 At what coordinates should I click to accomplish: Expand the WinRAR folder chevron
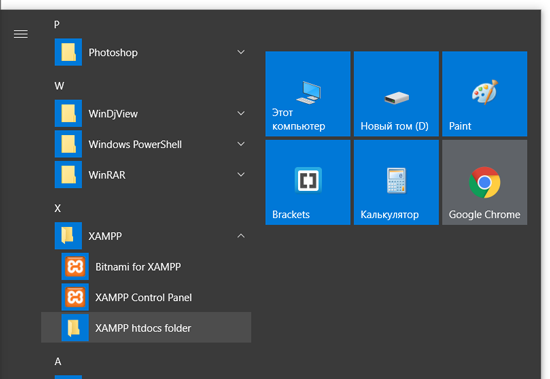pyautogui.click(x=241, y=174)
